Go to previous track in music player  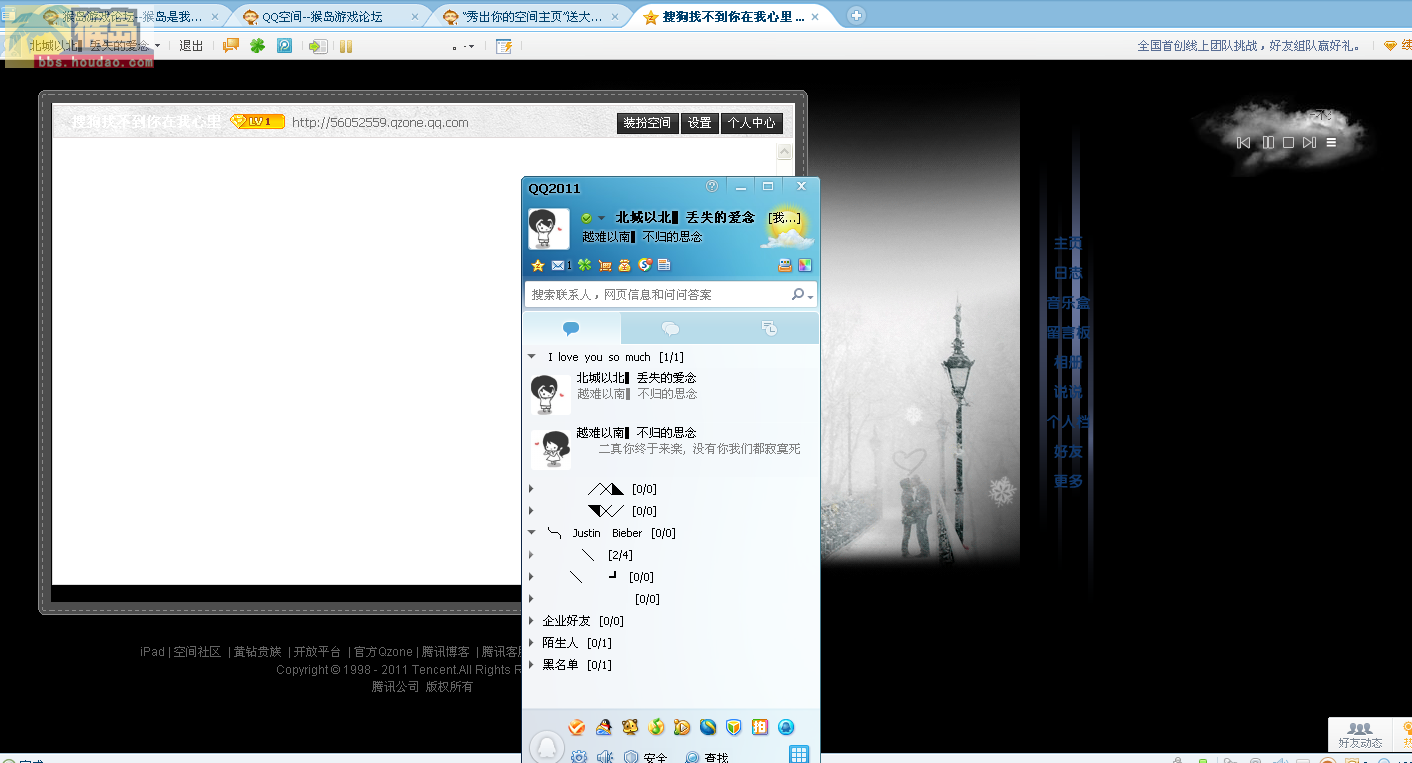click(x=1244, y=143)
